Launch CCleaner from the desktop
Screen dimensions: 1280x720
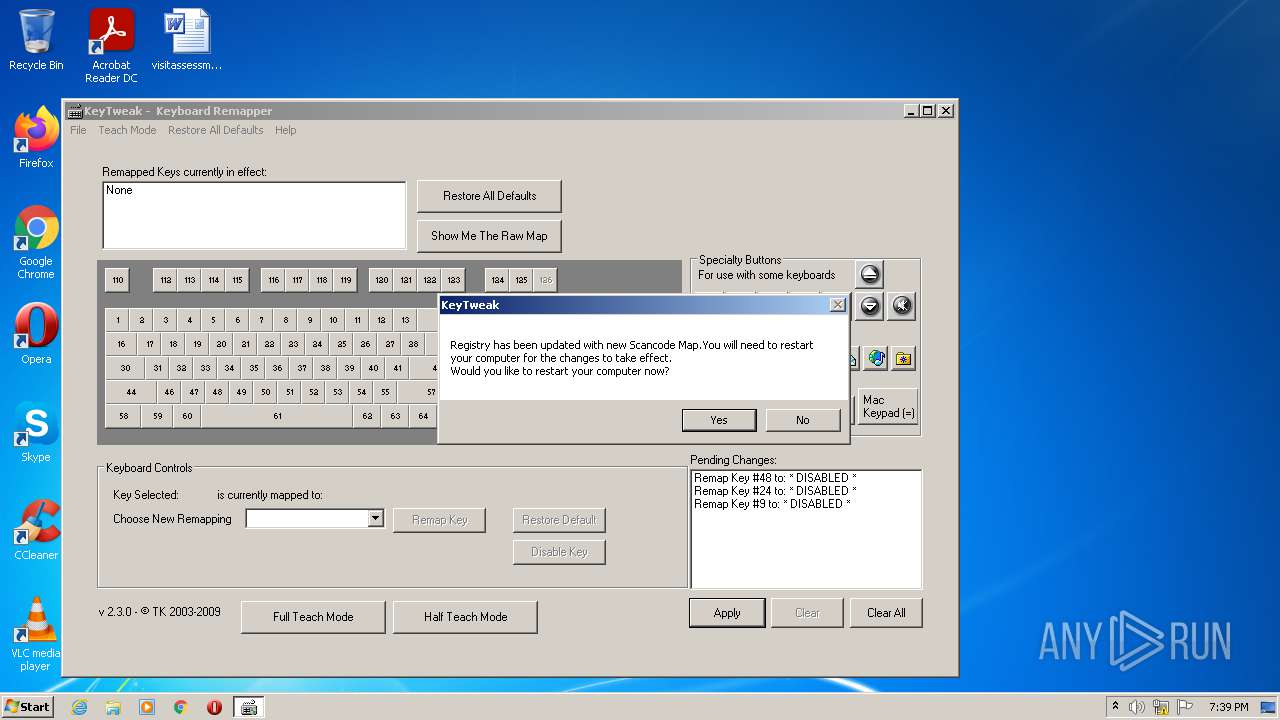click(36, 530)
